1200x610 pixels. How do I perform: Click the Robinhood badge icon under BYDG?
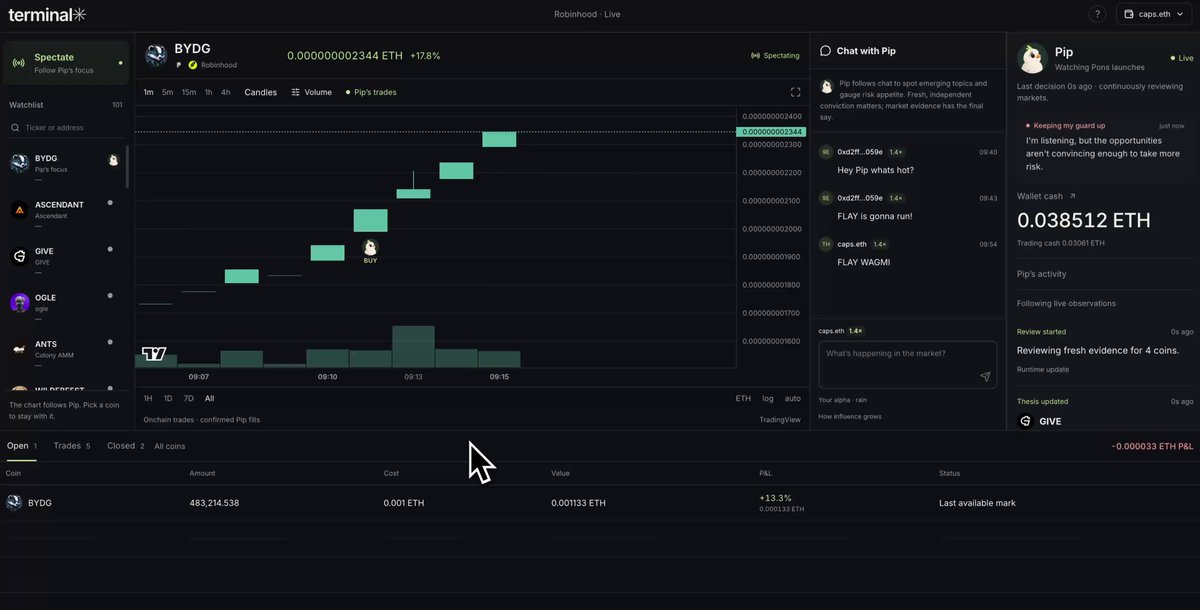point(193,65)
